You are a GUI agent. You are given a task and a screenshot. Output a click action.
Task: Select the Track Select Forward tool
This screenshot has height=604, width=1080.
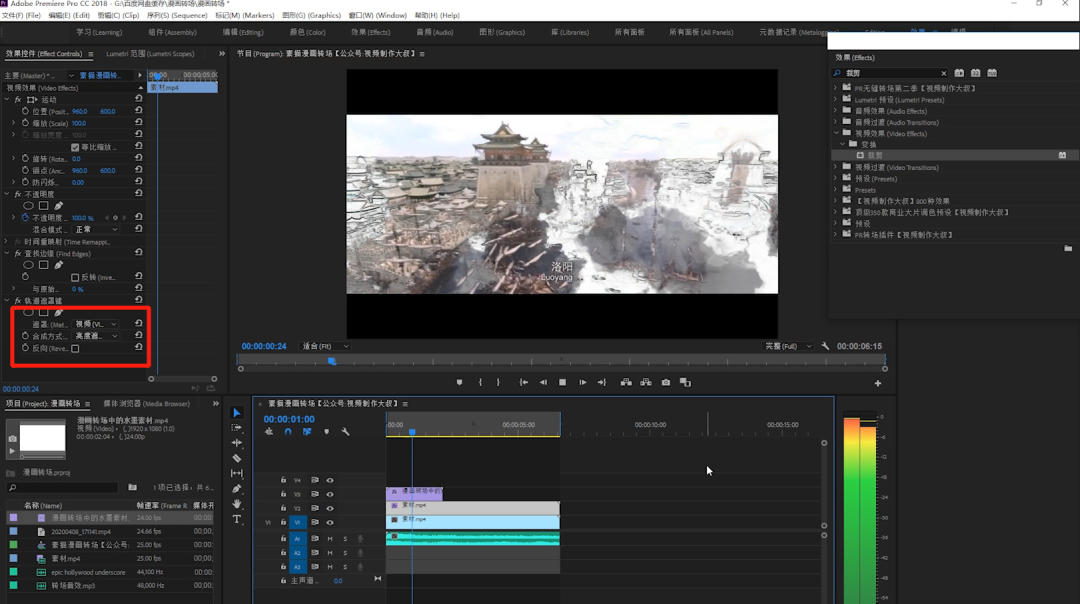[237, 428]
